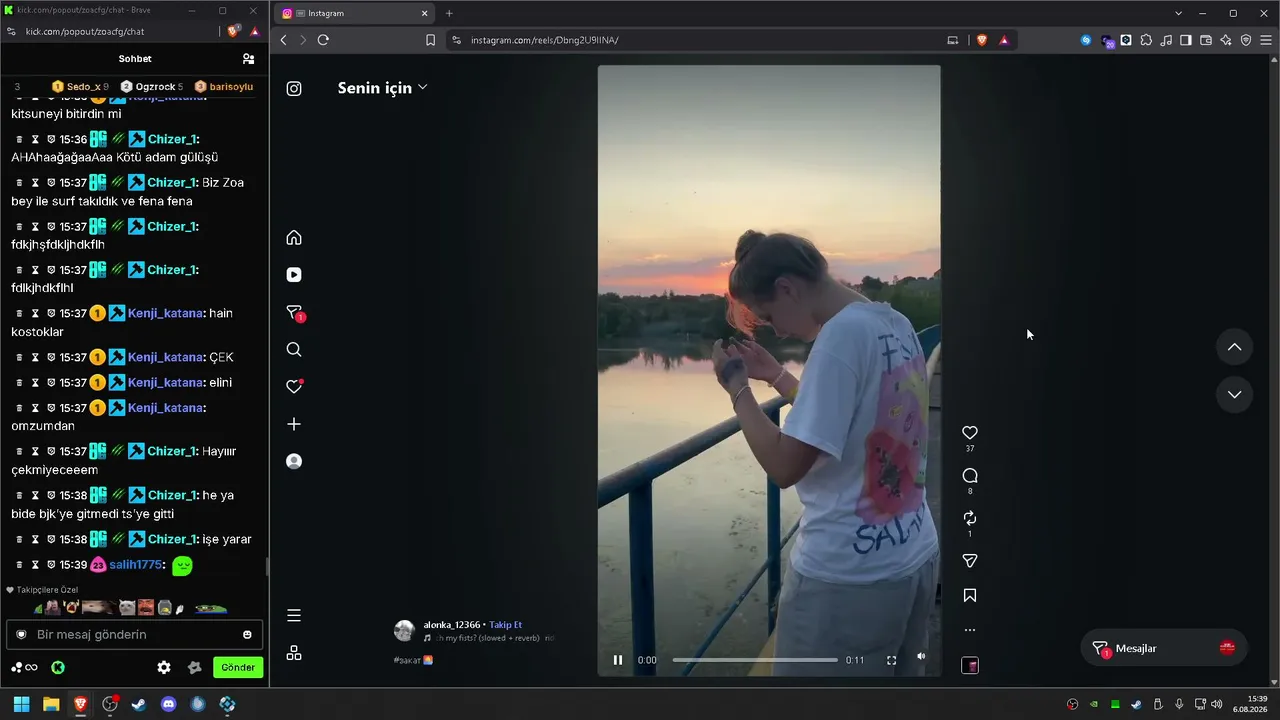
Task: Share the reel via paper plane icon
Action: [969, 561]
